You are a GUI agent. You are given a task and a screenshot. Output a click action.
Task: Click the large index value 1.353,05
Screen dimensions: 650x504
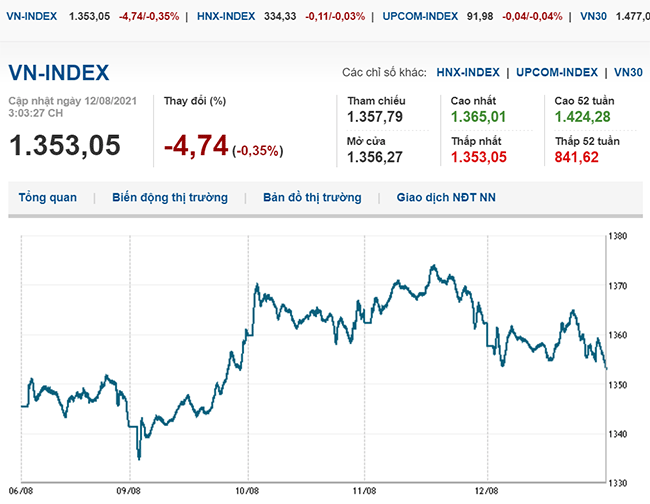65,145
